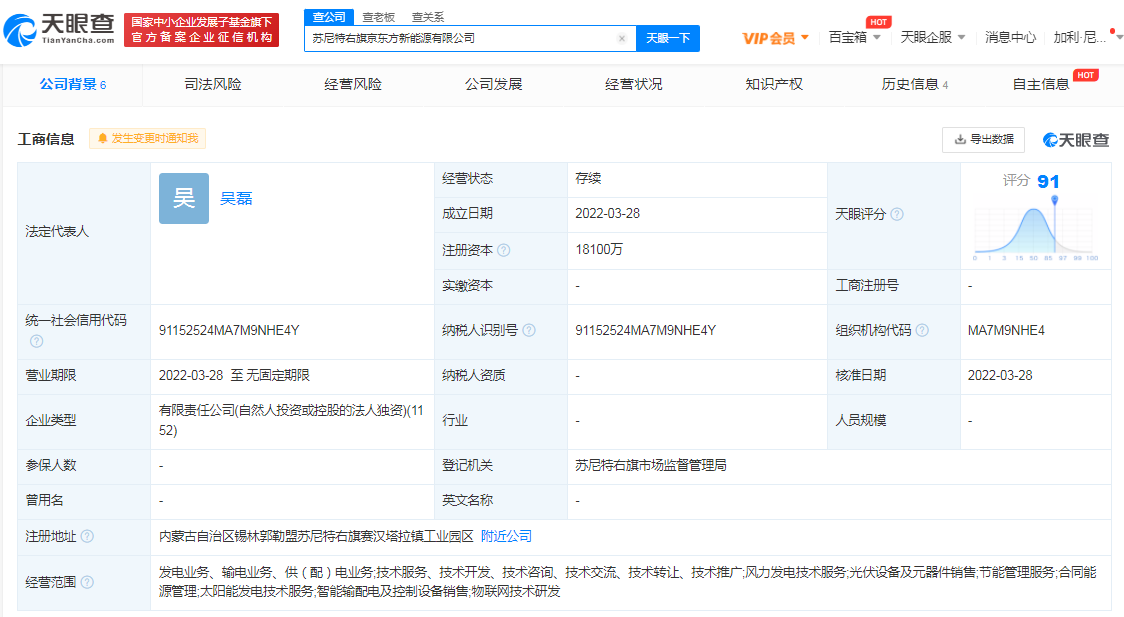Click the 国家中小企业发展子基金 red banner
1124x617 pixels.
pos(201,30)
